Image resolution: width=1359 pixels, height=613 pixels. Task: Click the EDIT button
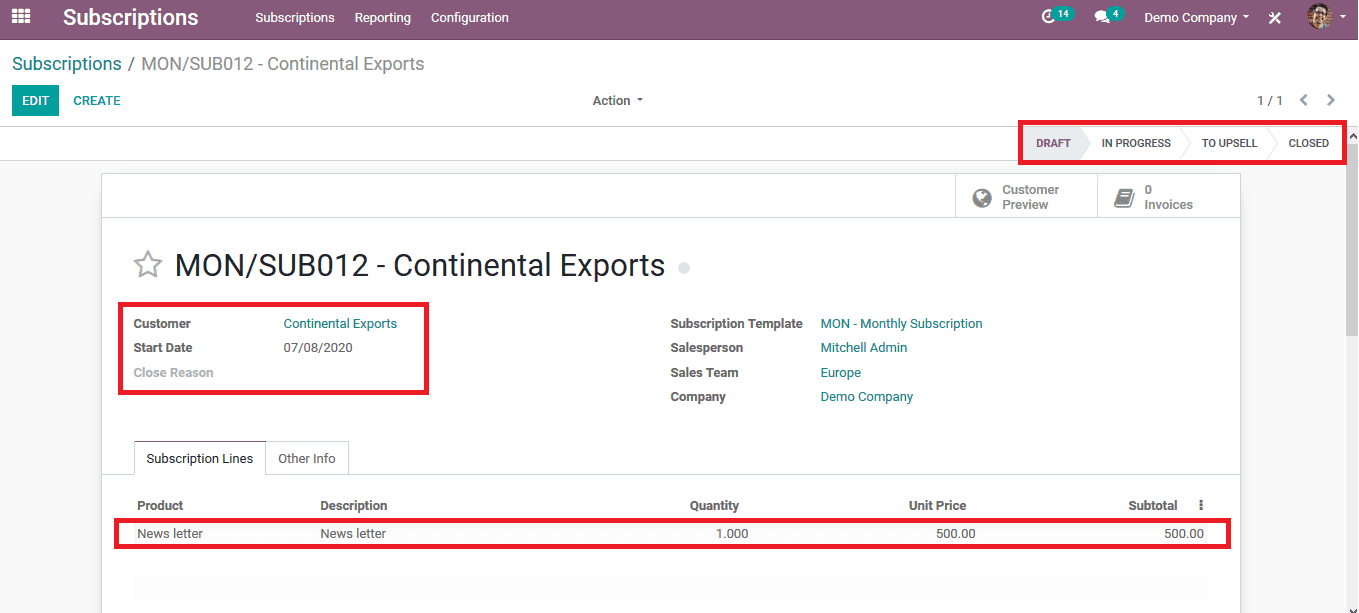click(x=36, y=101)
